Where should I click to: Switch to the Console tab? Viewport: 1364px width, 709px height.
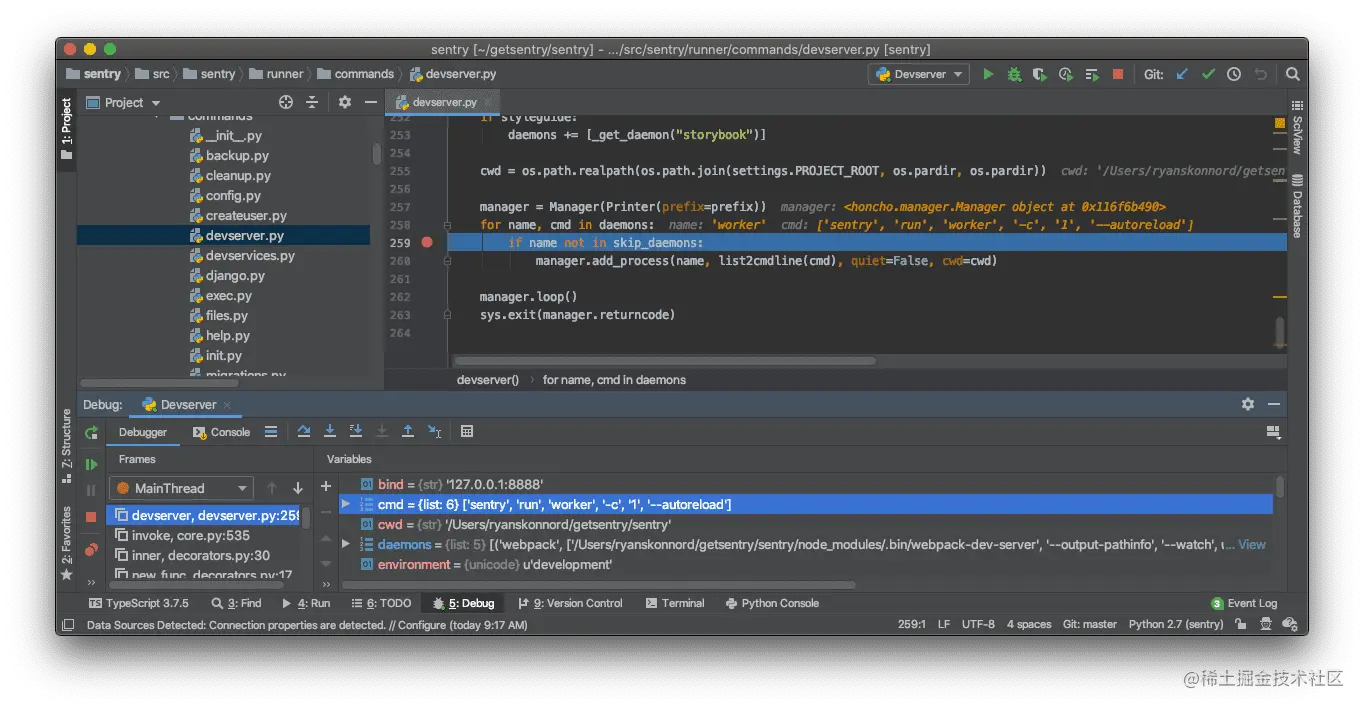click(222, 432)
